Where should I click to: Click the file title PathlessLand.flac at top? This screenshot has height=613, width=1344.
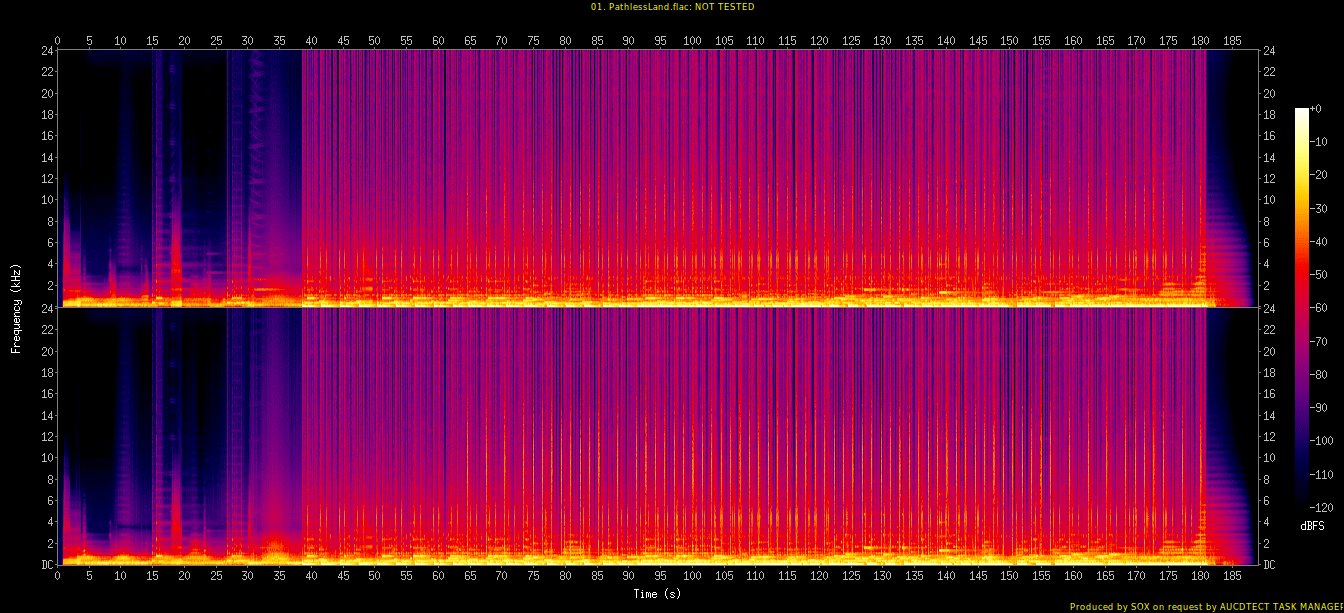(x=671, y=7)
